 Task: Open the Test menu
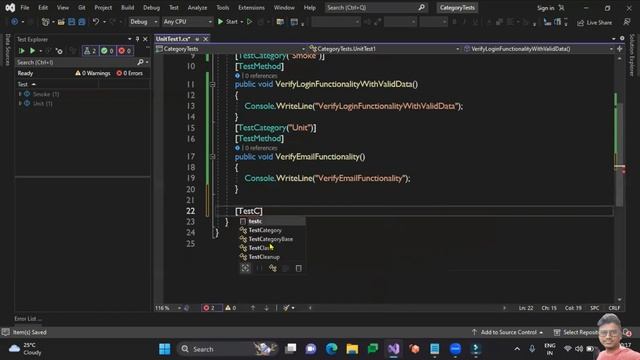point(174,7)
